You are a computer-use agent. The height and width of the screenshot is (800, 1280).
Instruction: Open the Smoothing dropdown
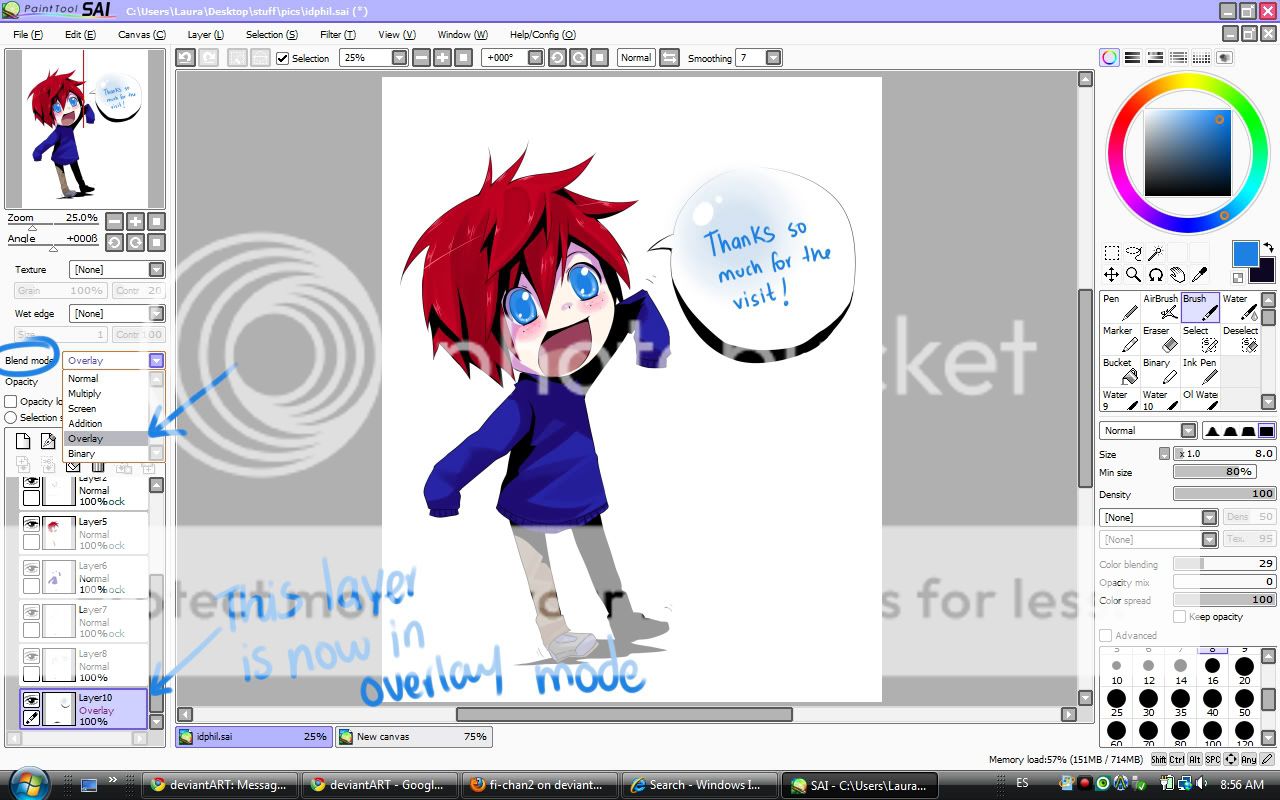(x=773, y=58)
